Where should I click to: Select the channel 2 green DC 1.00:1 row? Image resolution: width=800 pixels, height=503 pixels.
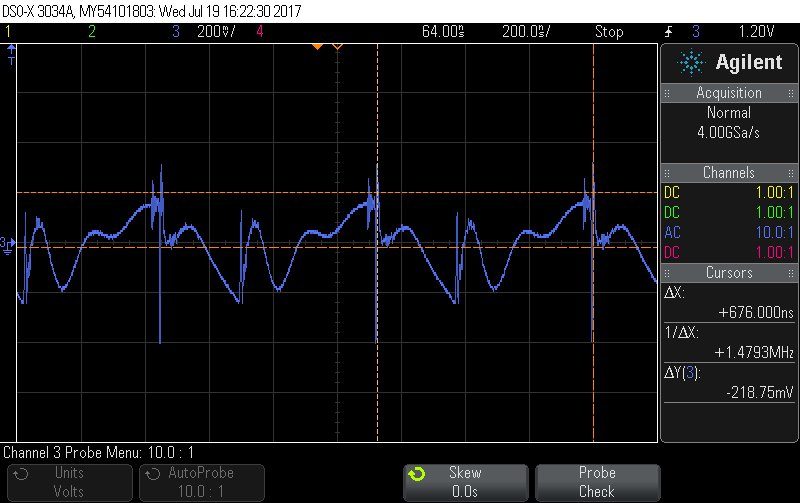tap(729, 213)
